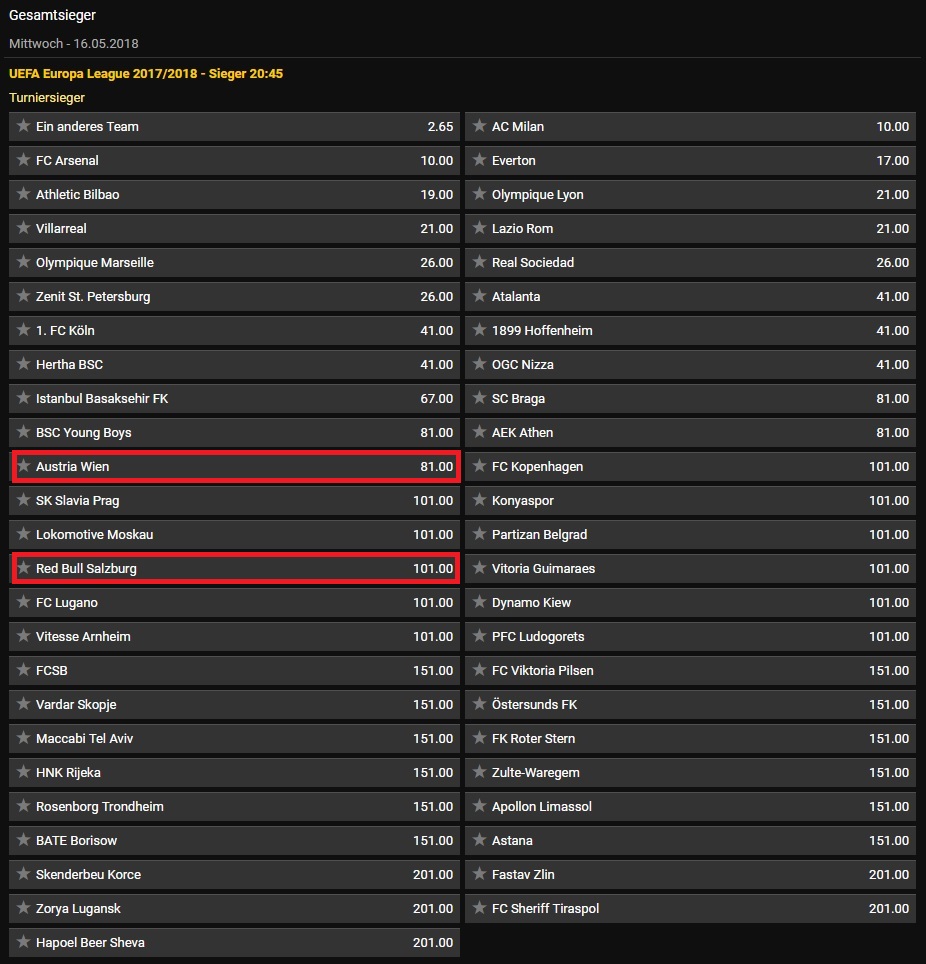Viewport: 926px width, 964px height.
Task: Star the Hapoel Beer Sheva entry
Action: tap(23, 942)
